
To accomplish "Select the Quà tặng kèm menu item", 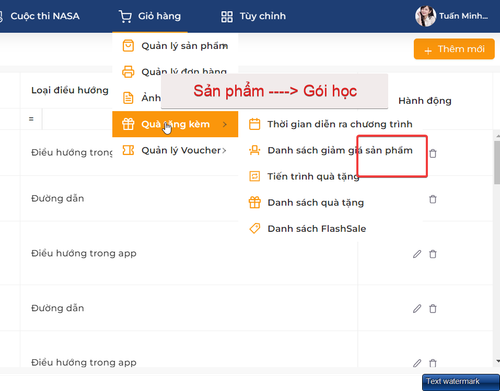I will 175,124.
